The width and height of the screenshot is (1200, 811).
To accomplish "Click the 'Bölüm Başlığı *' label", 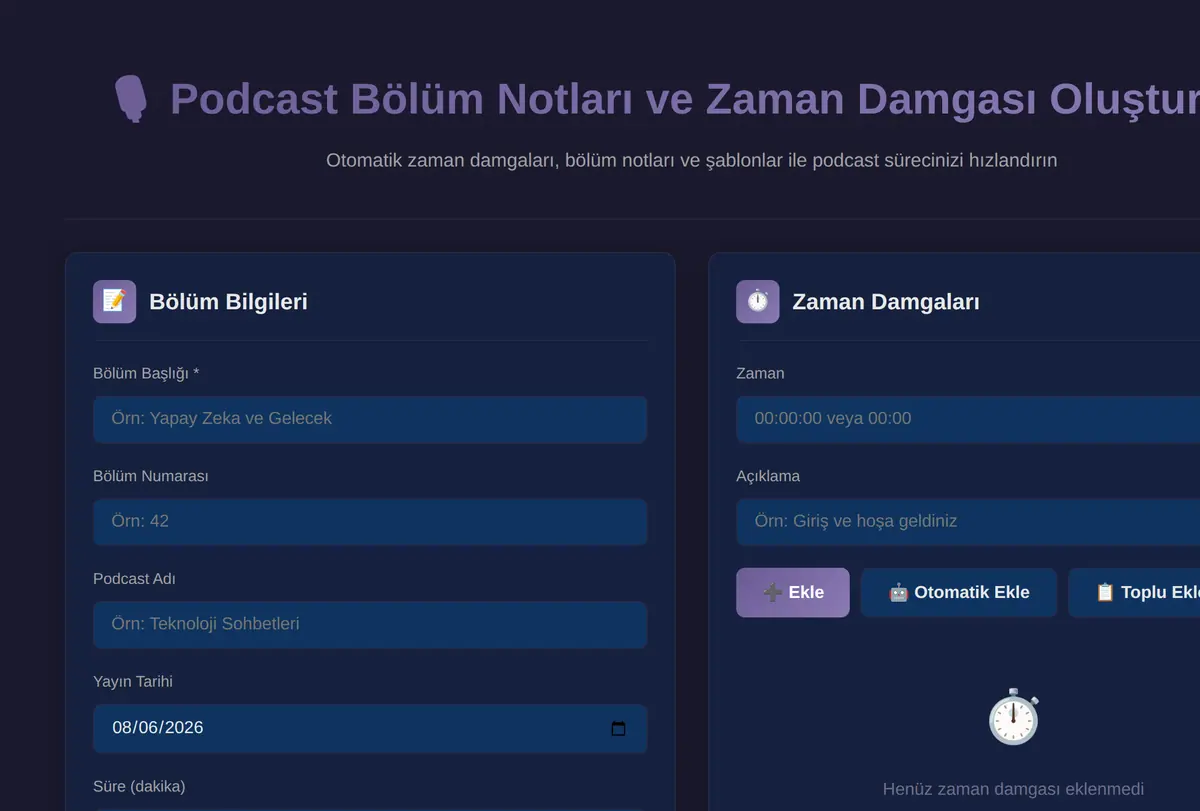I will coord(146,373).
